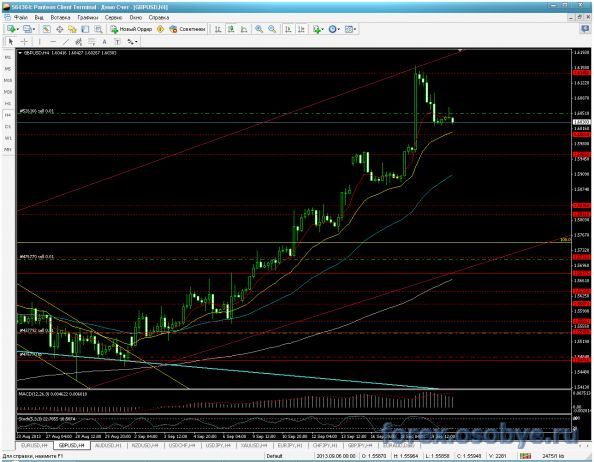Expand the New Chart dropdown arrow
The height and width of the screenshot is (462, 594).
click(18, 30)
